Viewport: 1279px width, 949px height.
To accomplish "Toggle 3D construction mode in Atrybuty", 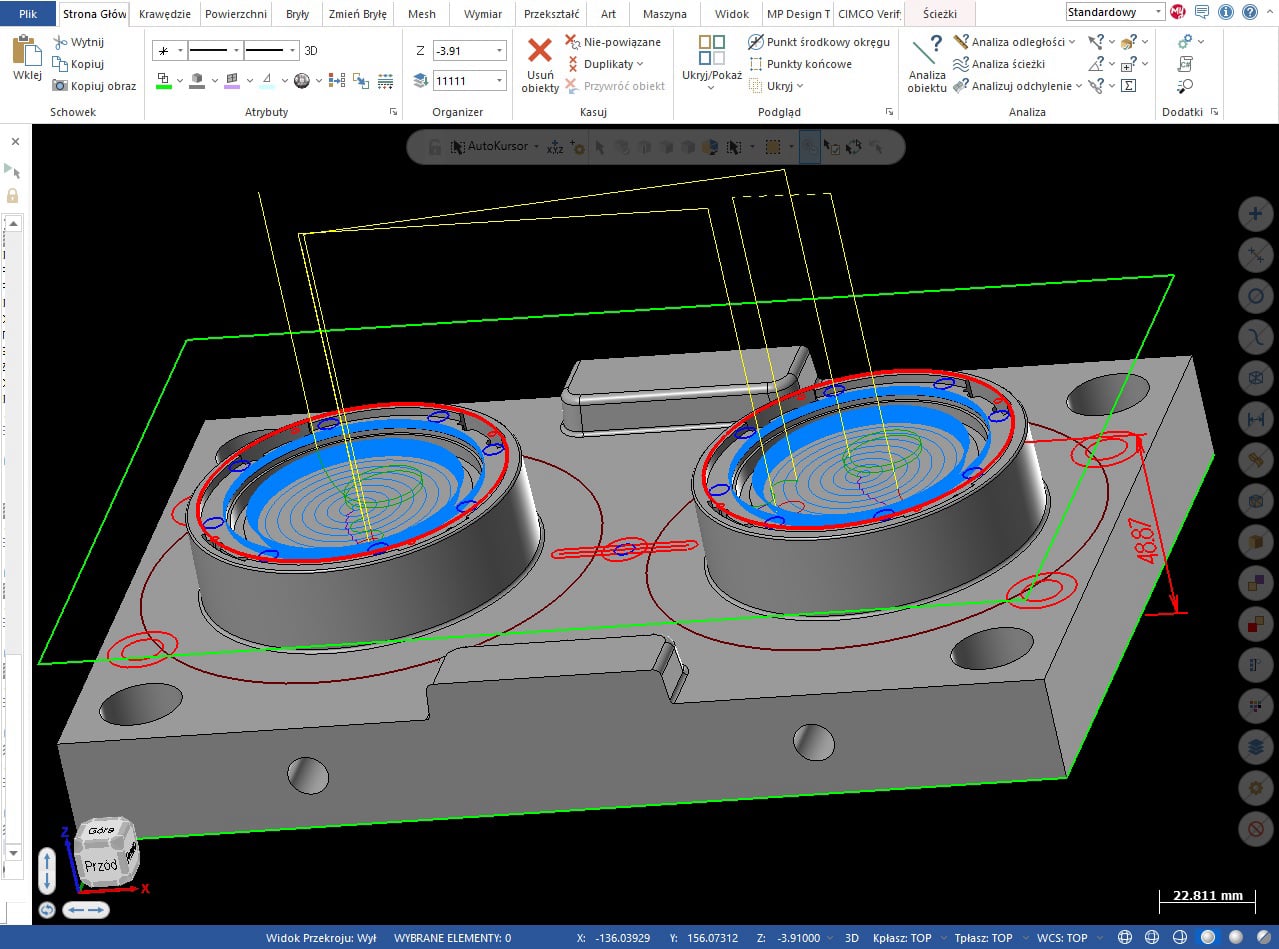I will (311, 50).
